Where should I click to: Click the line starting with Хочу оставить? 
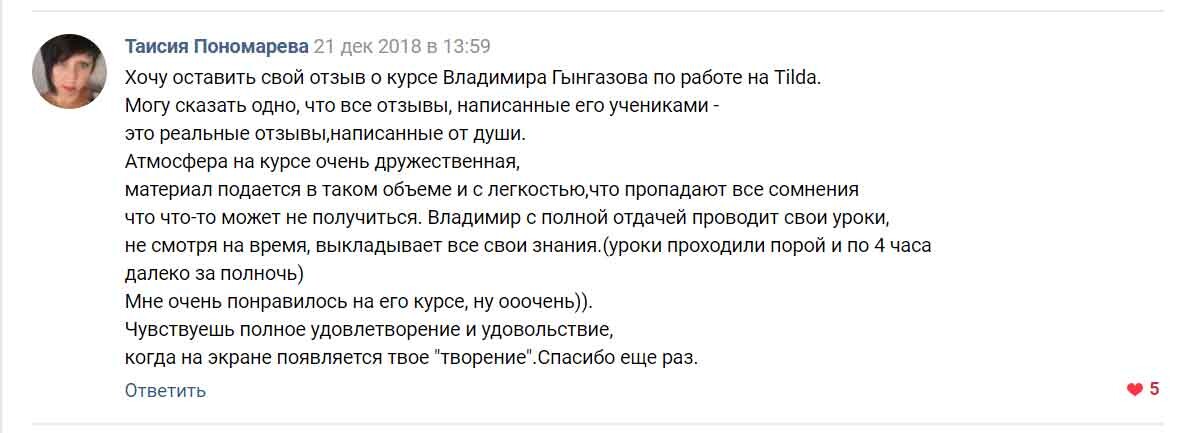coord(473,77)
